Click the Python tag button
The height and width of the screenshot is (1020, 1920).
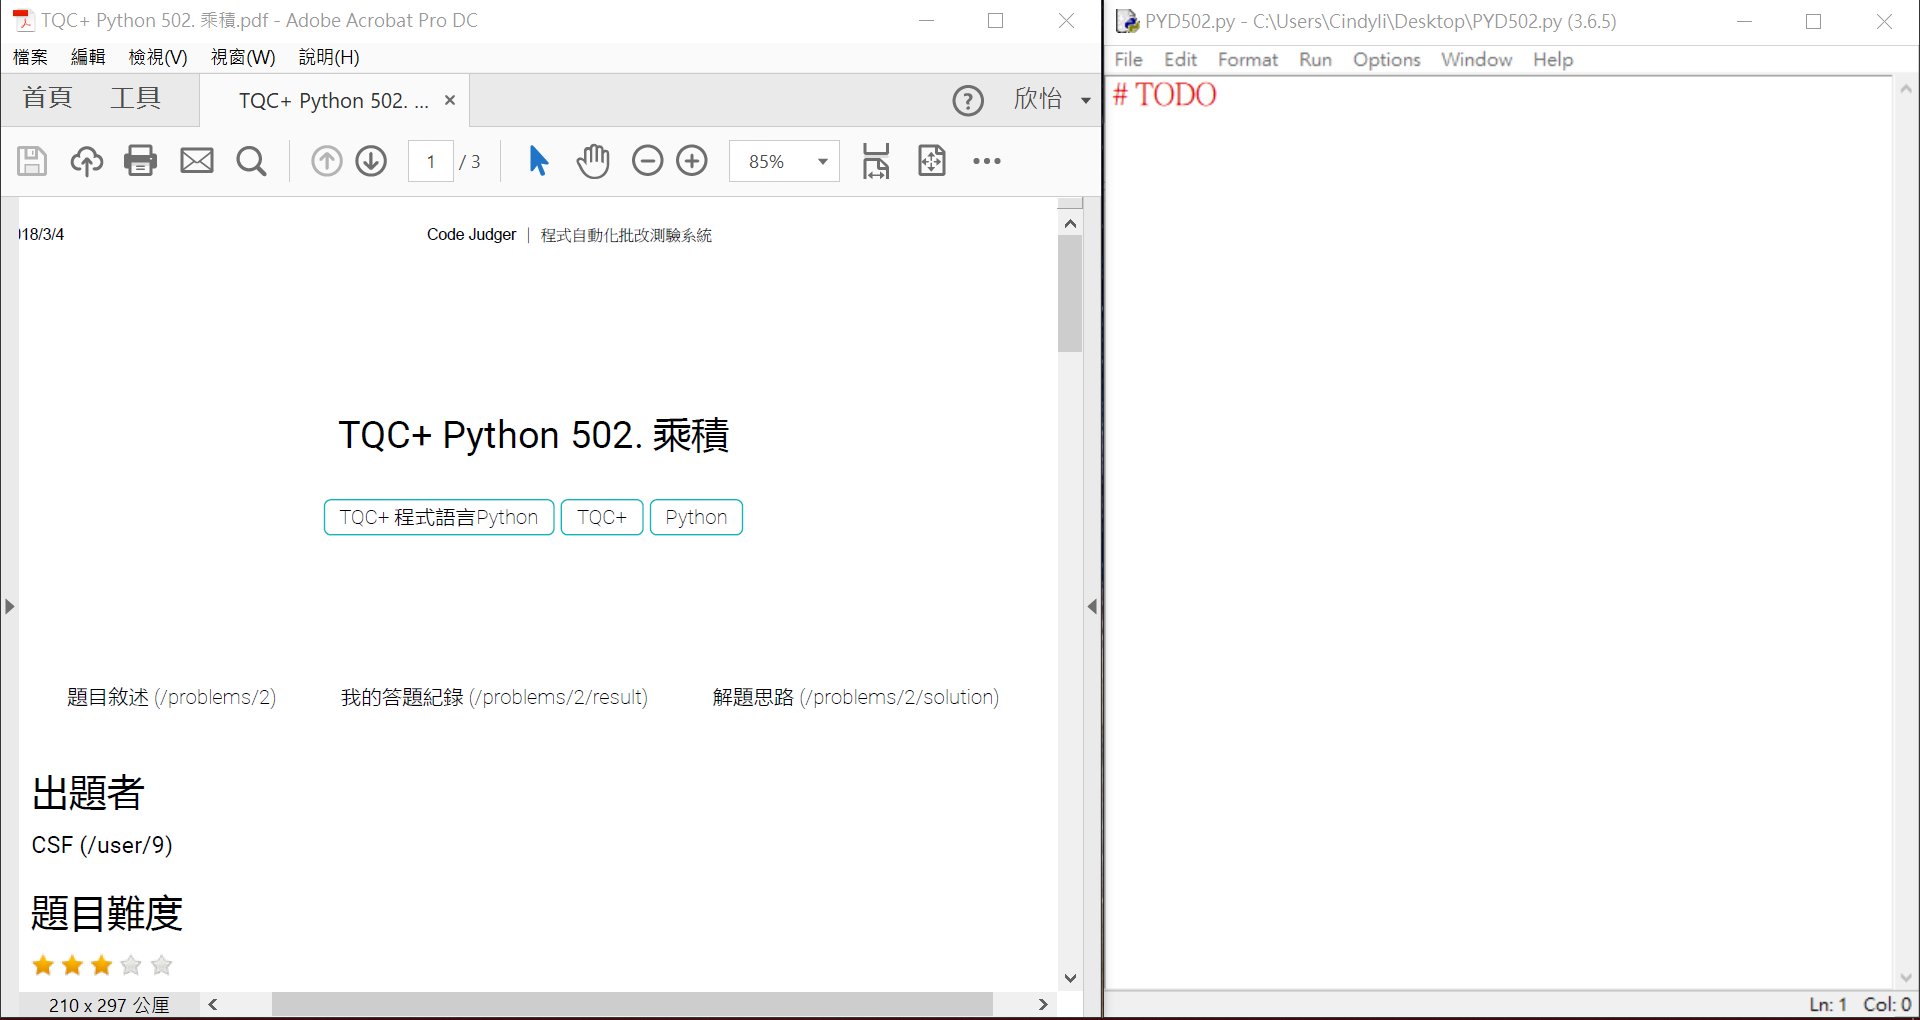[x=696, y=517]
